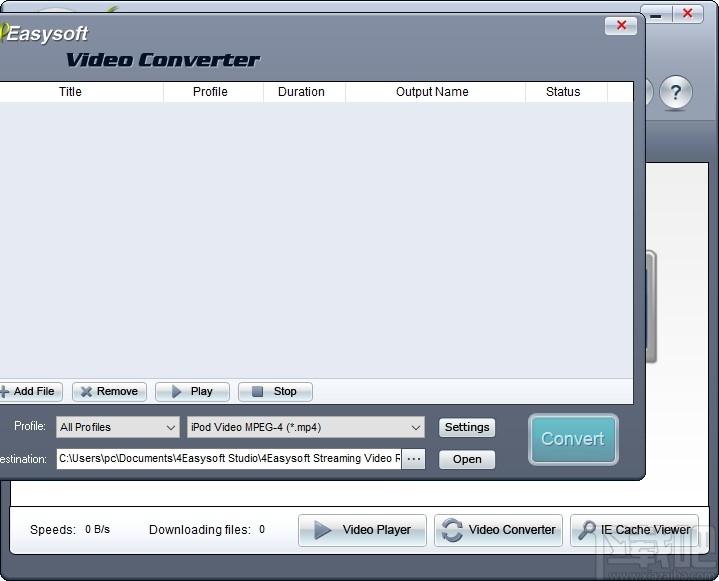Click the Profile column header

click(210, 92)
